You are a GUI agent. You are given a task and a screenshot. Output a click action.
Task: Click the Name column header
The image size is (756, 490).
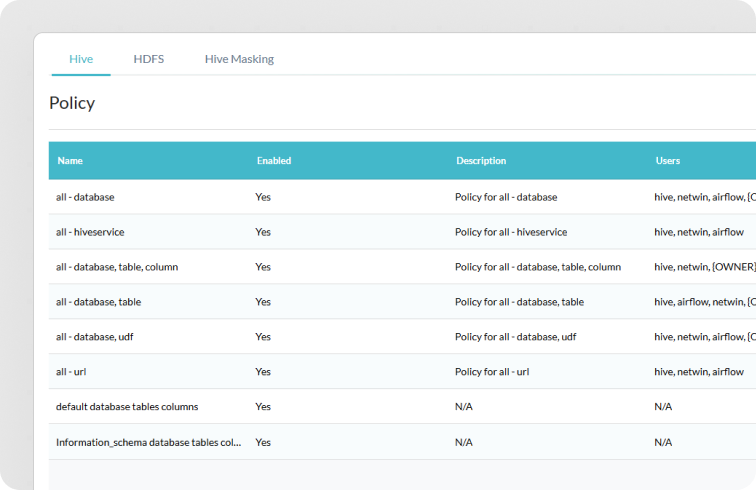[x=70, y=161]
